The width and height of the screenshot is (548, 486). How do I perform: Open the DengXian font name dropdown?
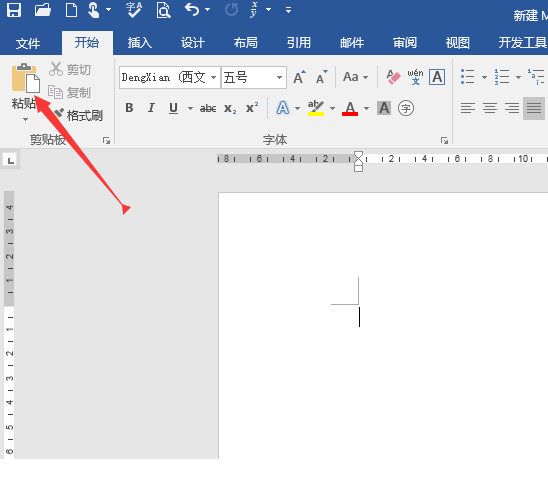click(x=214, y=77)
